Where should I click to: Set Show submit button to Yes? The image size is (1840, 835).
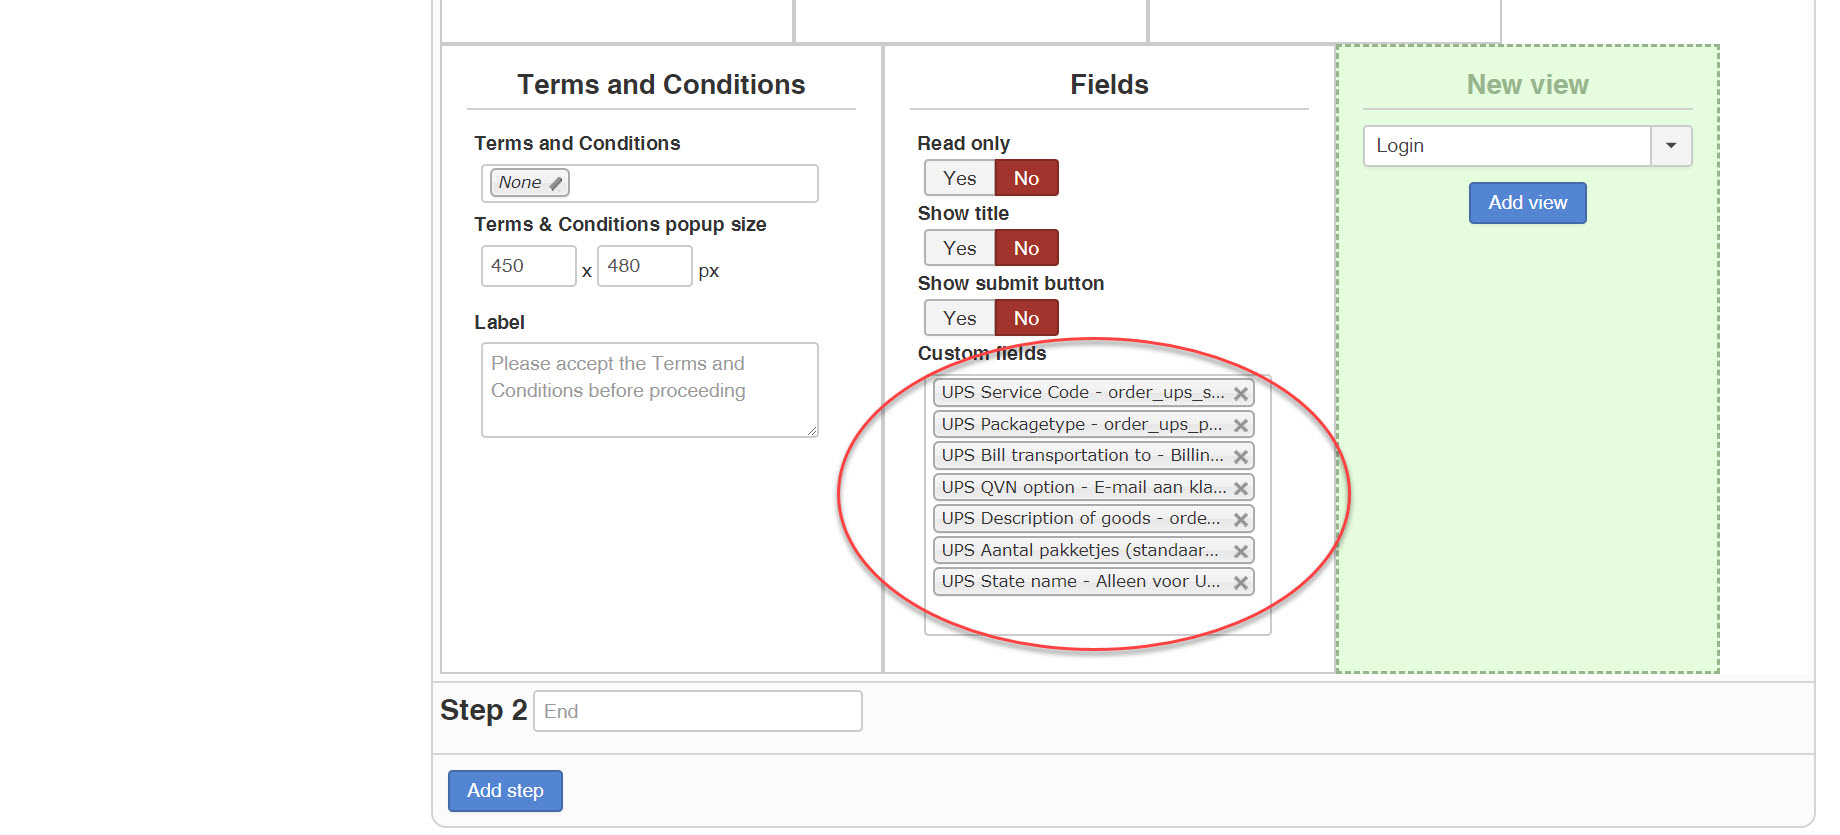[959, 318]
